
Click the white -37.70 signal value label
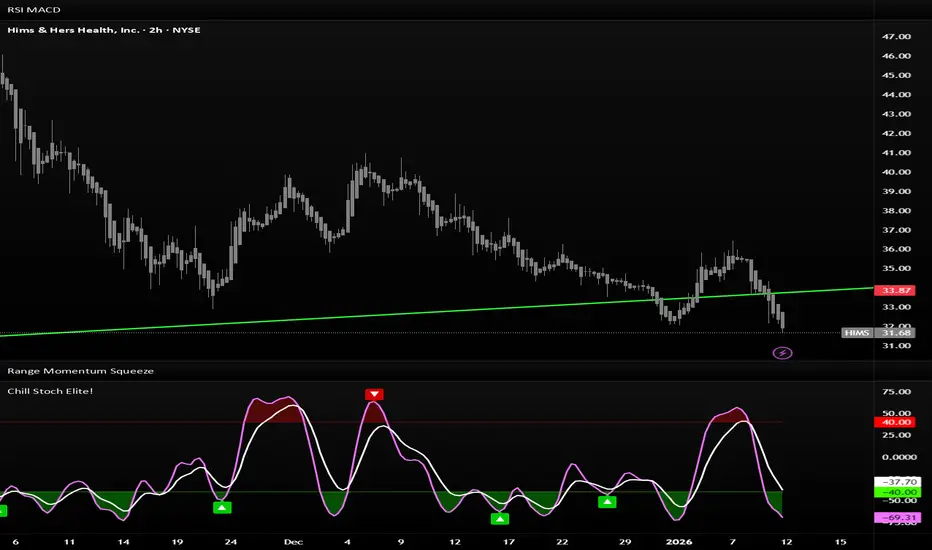tap(893, 480)
